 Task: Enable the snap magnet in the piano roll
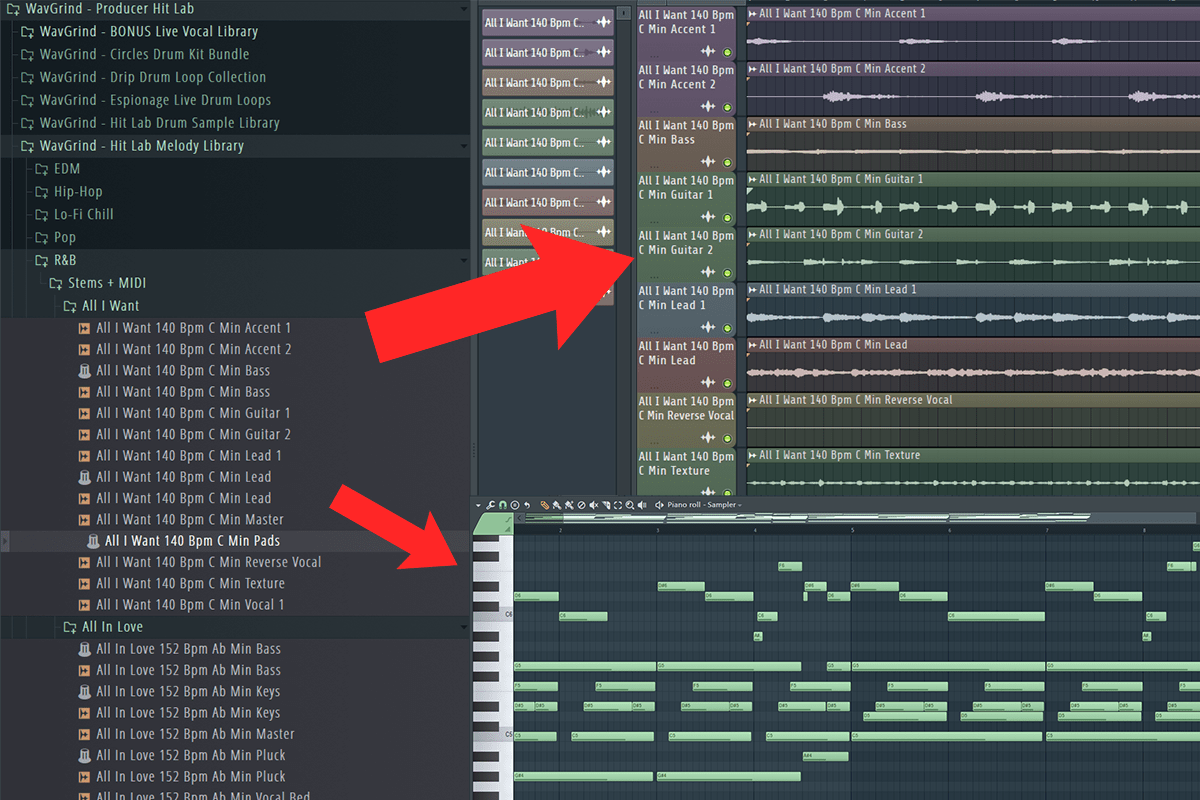click(x=502, y=505)
